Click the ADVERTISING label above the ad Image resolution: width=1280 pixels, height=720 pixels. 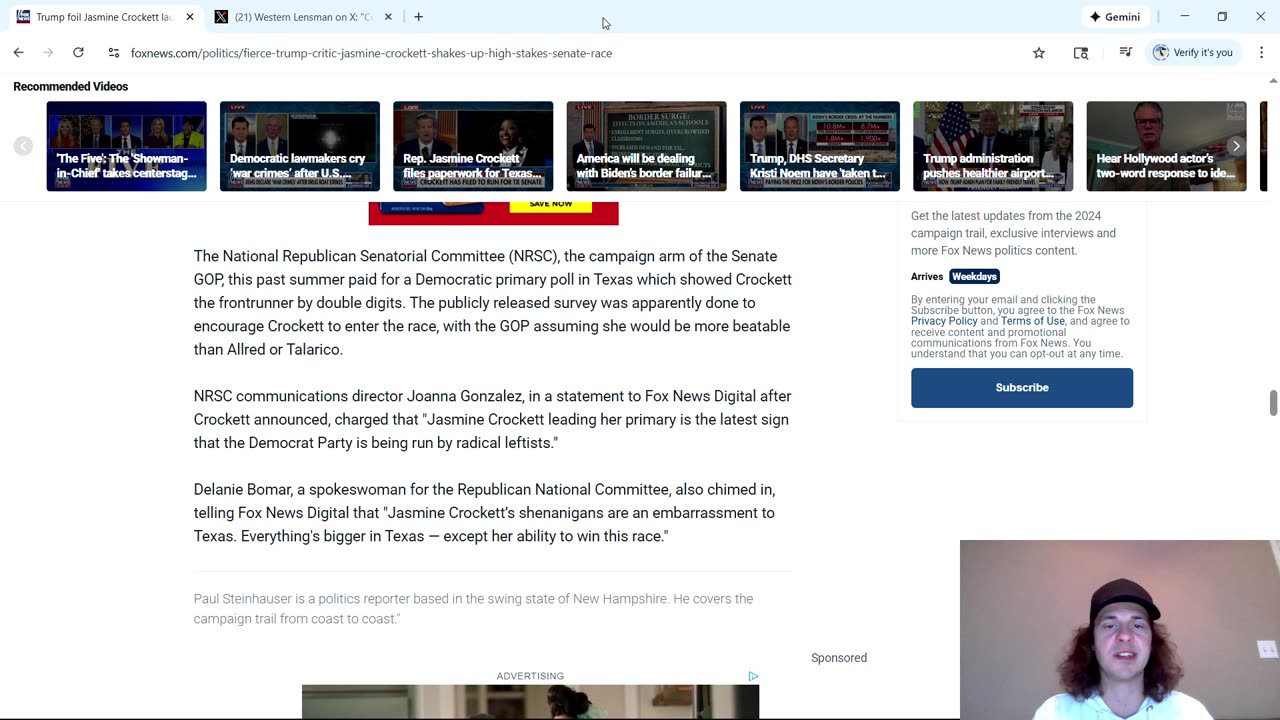pos(530,676)
